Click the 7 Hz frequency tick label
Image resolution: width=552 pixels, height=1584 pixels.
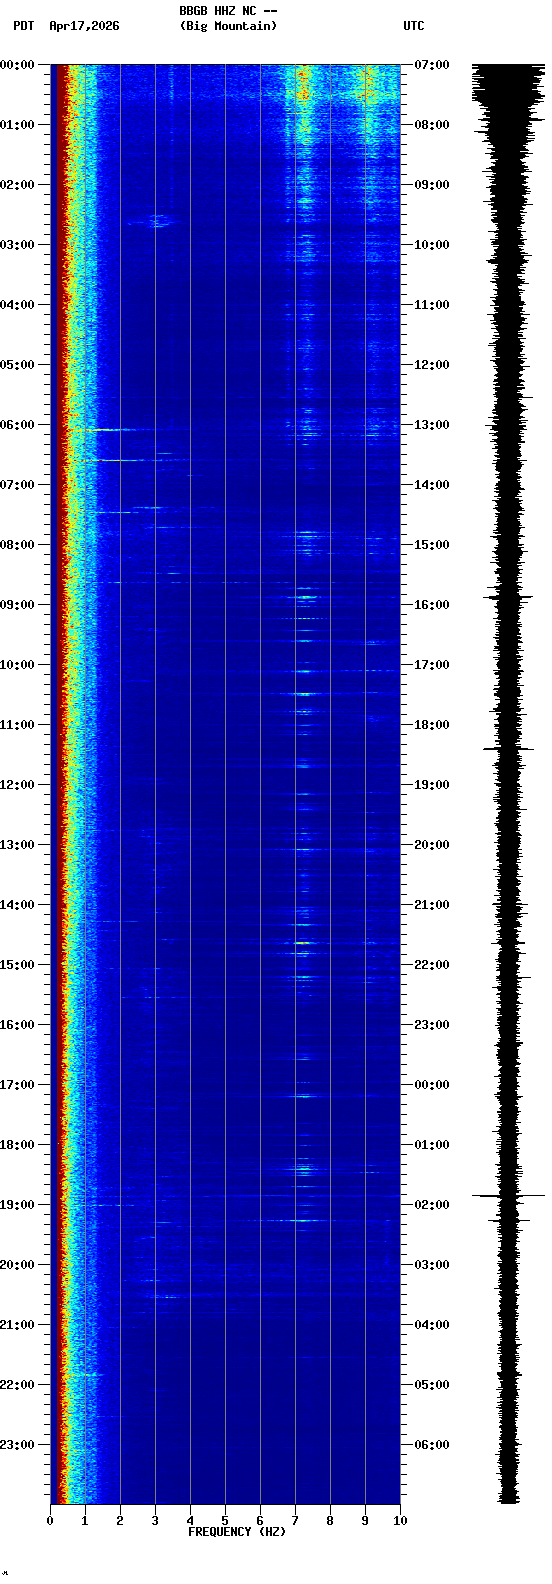tap(295, 1521)
